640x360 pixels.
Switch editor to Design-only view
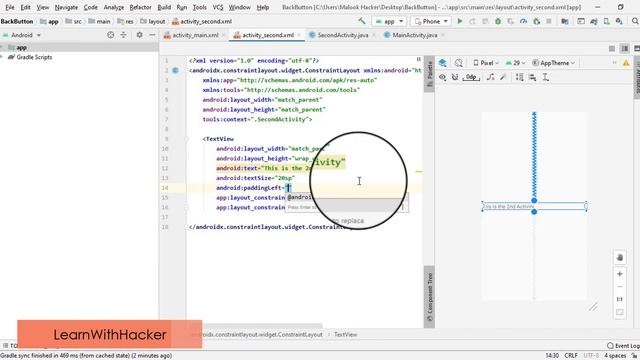coord(637,49)
